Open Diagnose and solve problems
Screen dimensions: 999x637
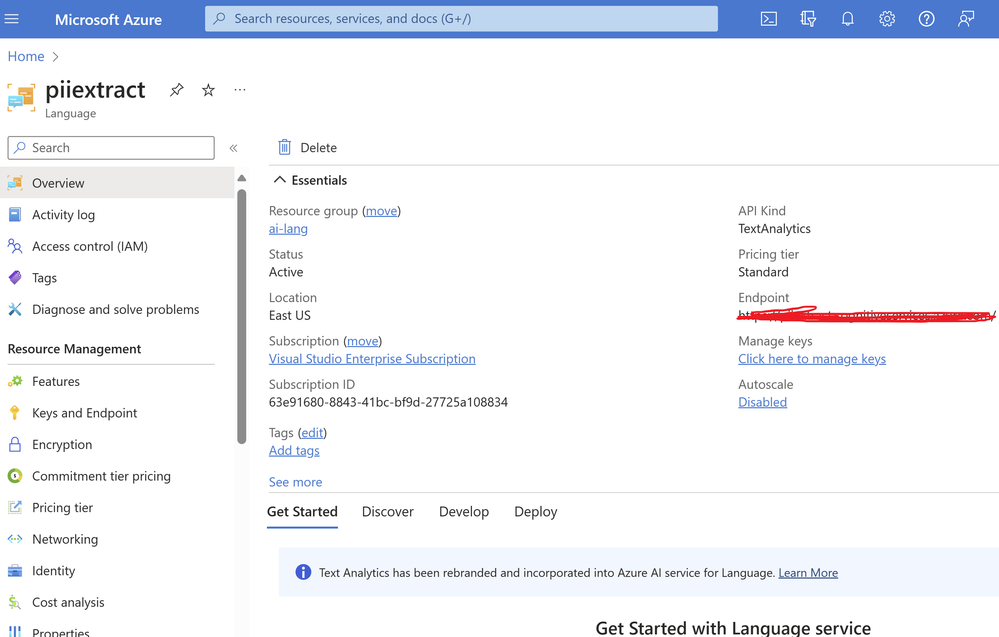(x=117, y=310)
